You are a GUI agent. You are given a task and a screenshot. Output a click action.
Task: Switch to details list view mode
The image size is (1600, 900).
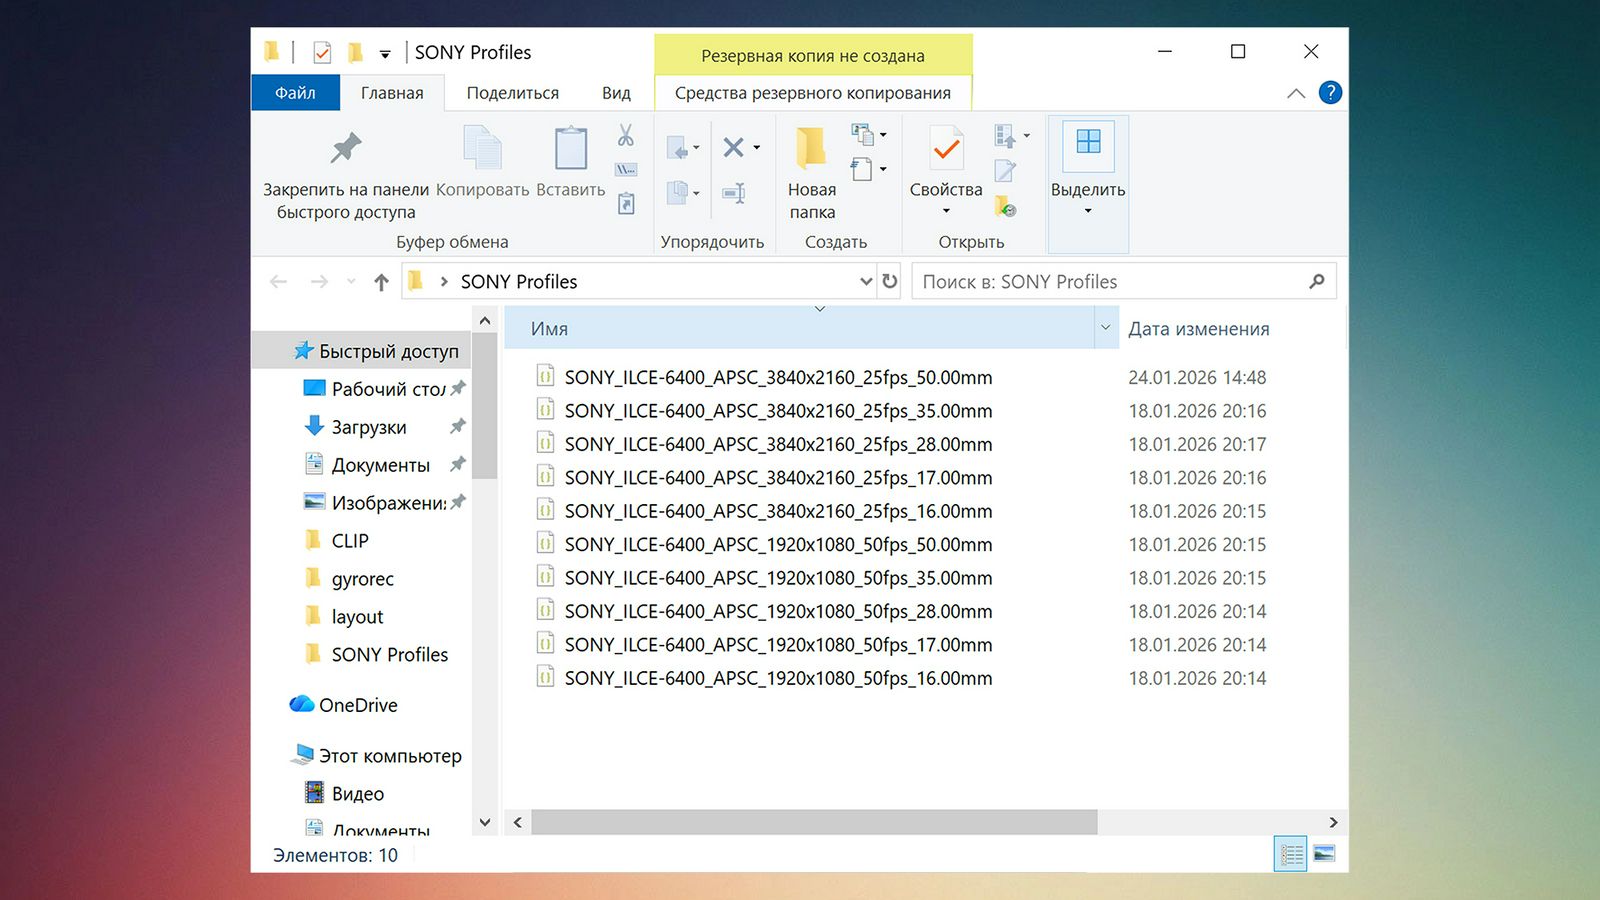tap(1290, 854)
